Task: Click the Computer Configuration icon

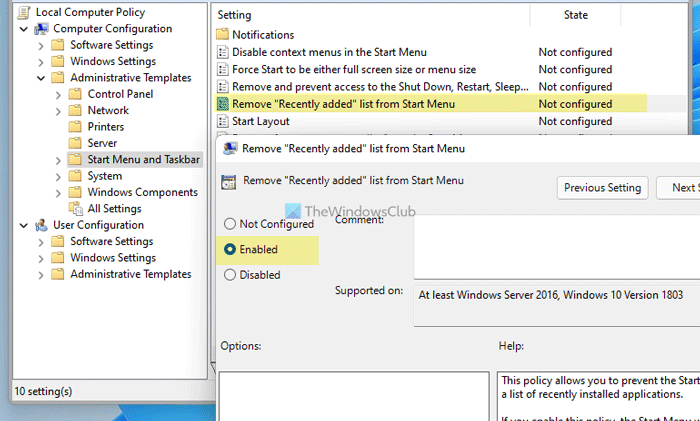Action: (x=41, y=28)
